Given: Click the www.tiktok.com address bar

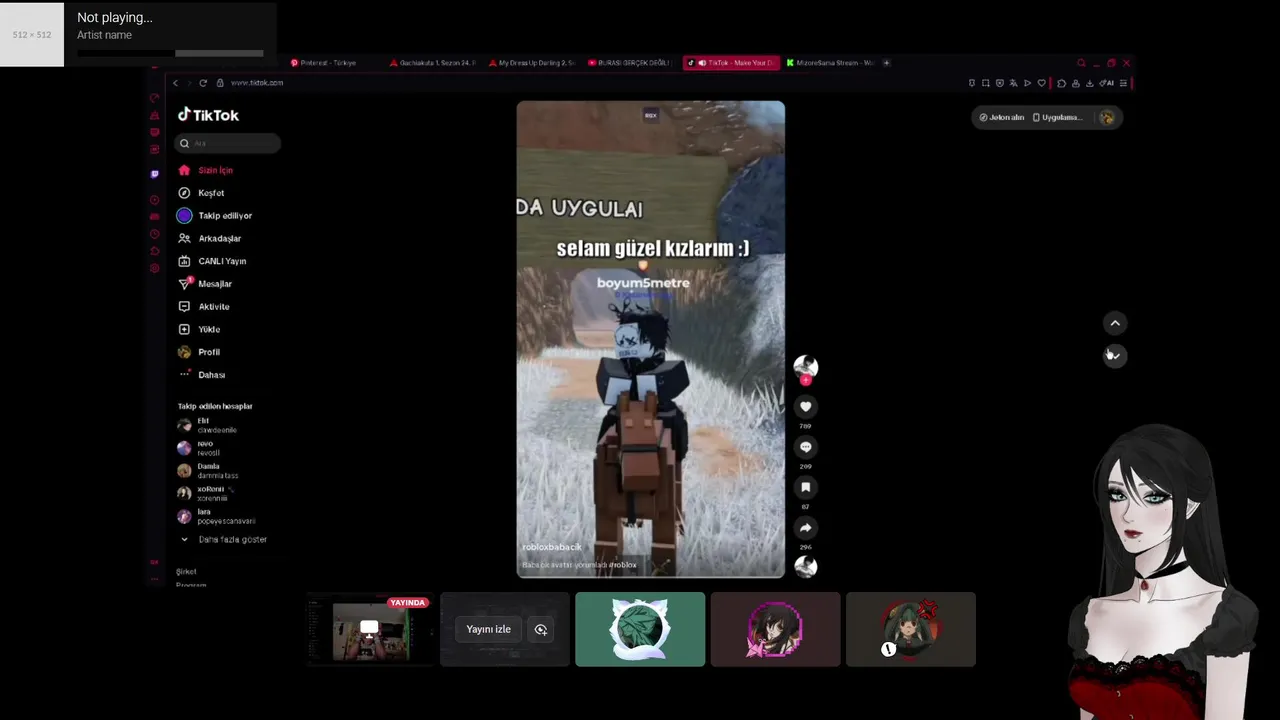Looking at the screenshot, I should point(256,83).
